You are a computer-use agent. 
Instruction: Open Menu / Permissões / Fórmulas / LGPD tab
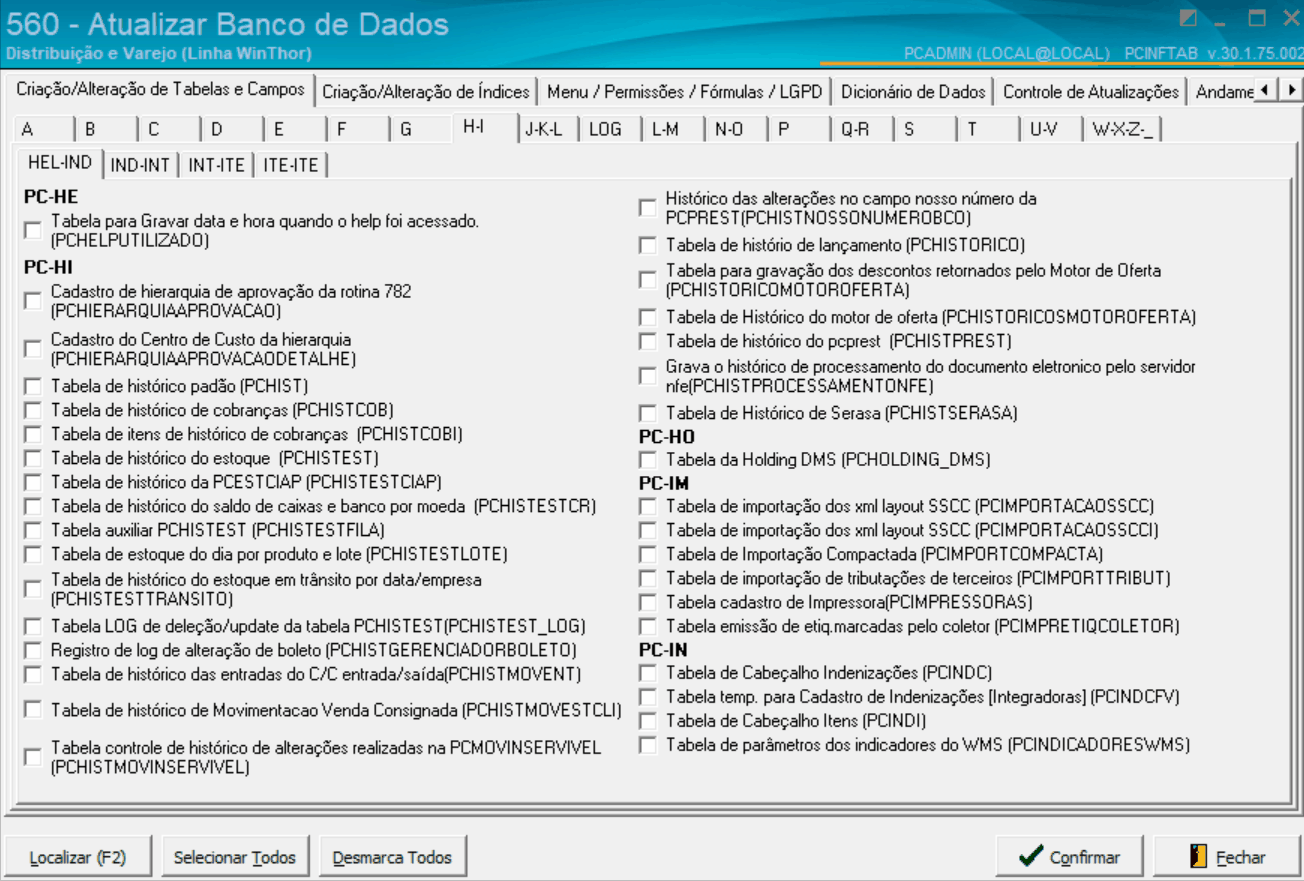684,92
